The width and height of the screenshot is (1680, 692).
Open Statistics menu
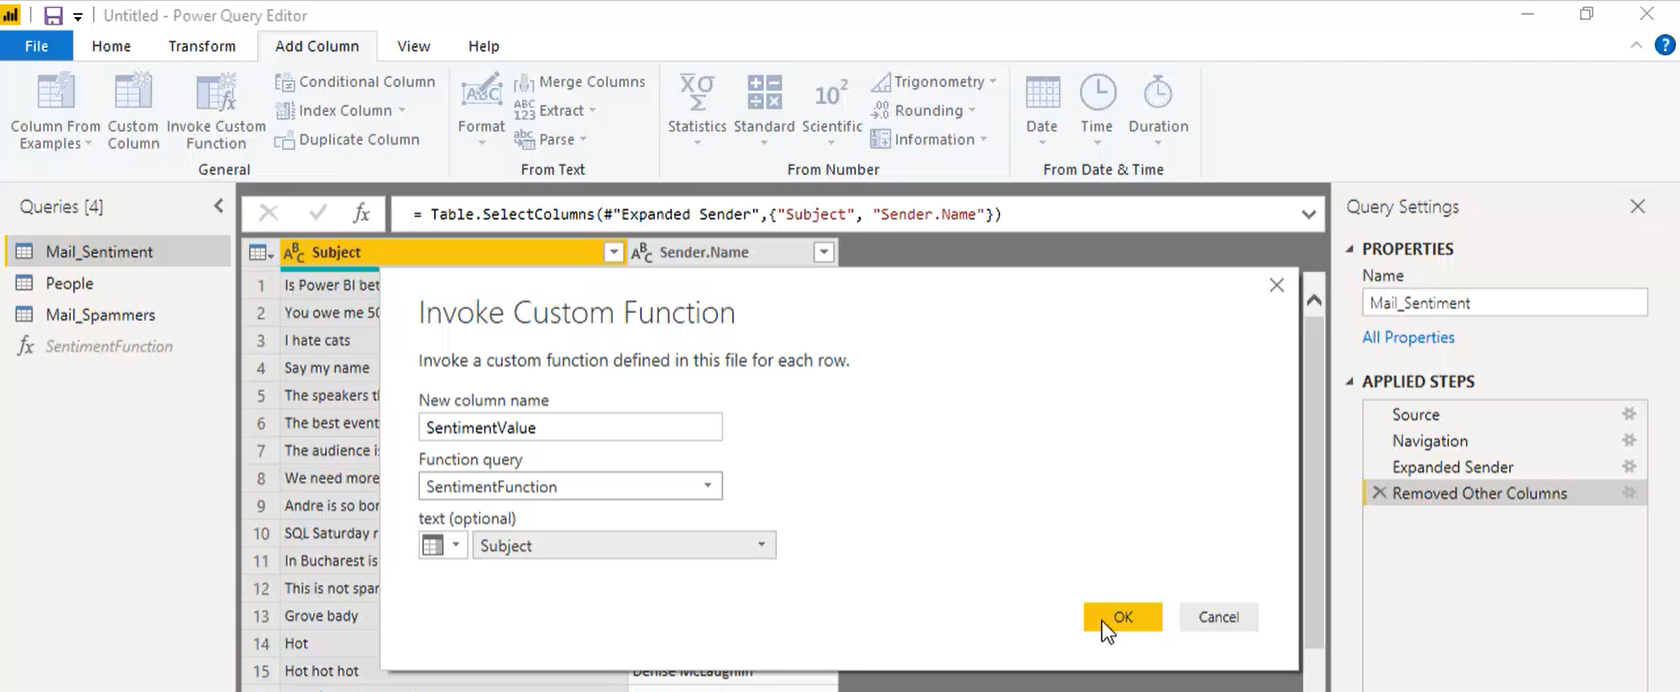[697, 111]
